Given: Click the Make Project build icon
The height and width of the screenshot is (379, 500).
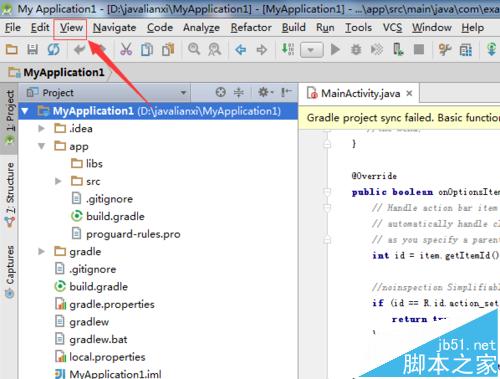Looking at the screenshot, I should 288,49.
